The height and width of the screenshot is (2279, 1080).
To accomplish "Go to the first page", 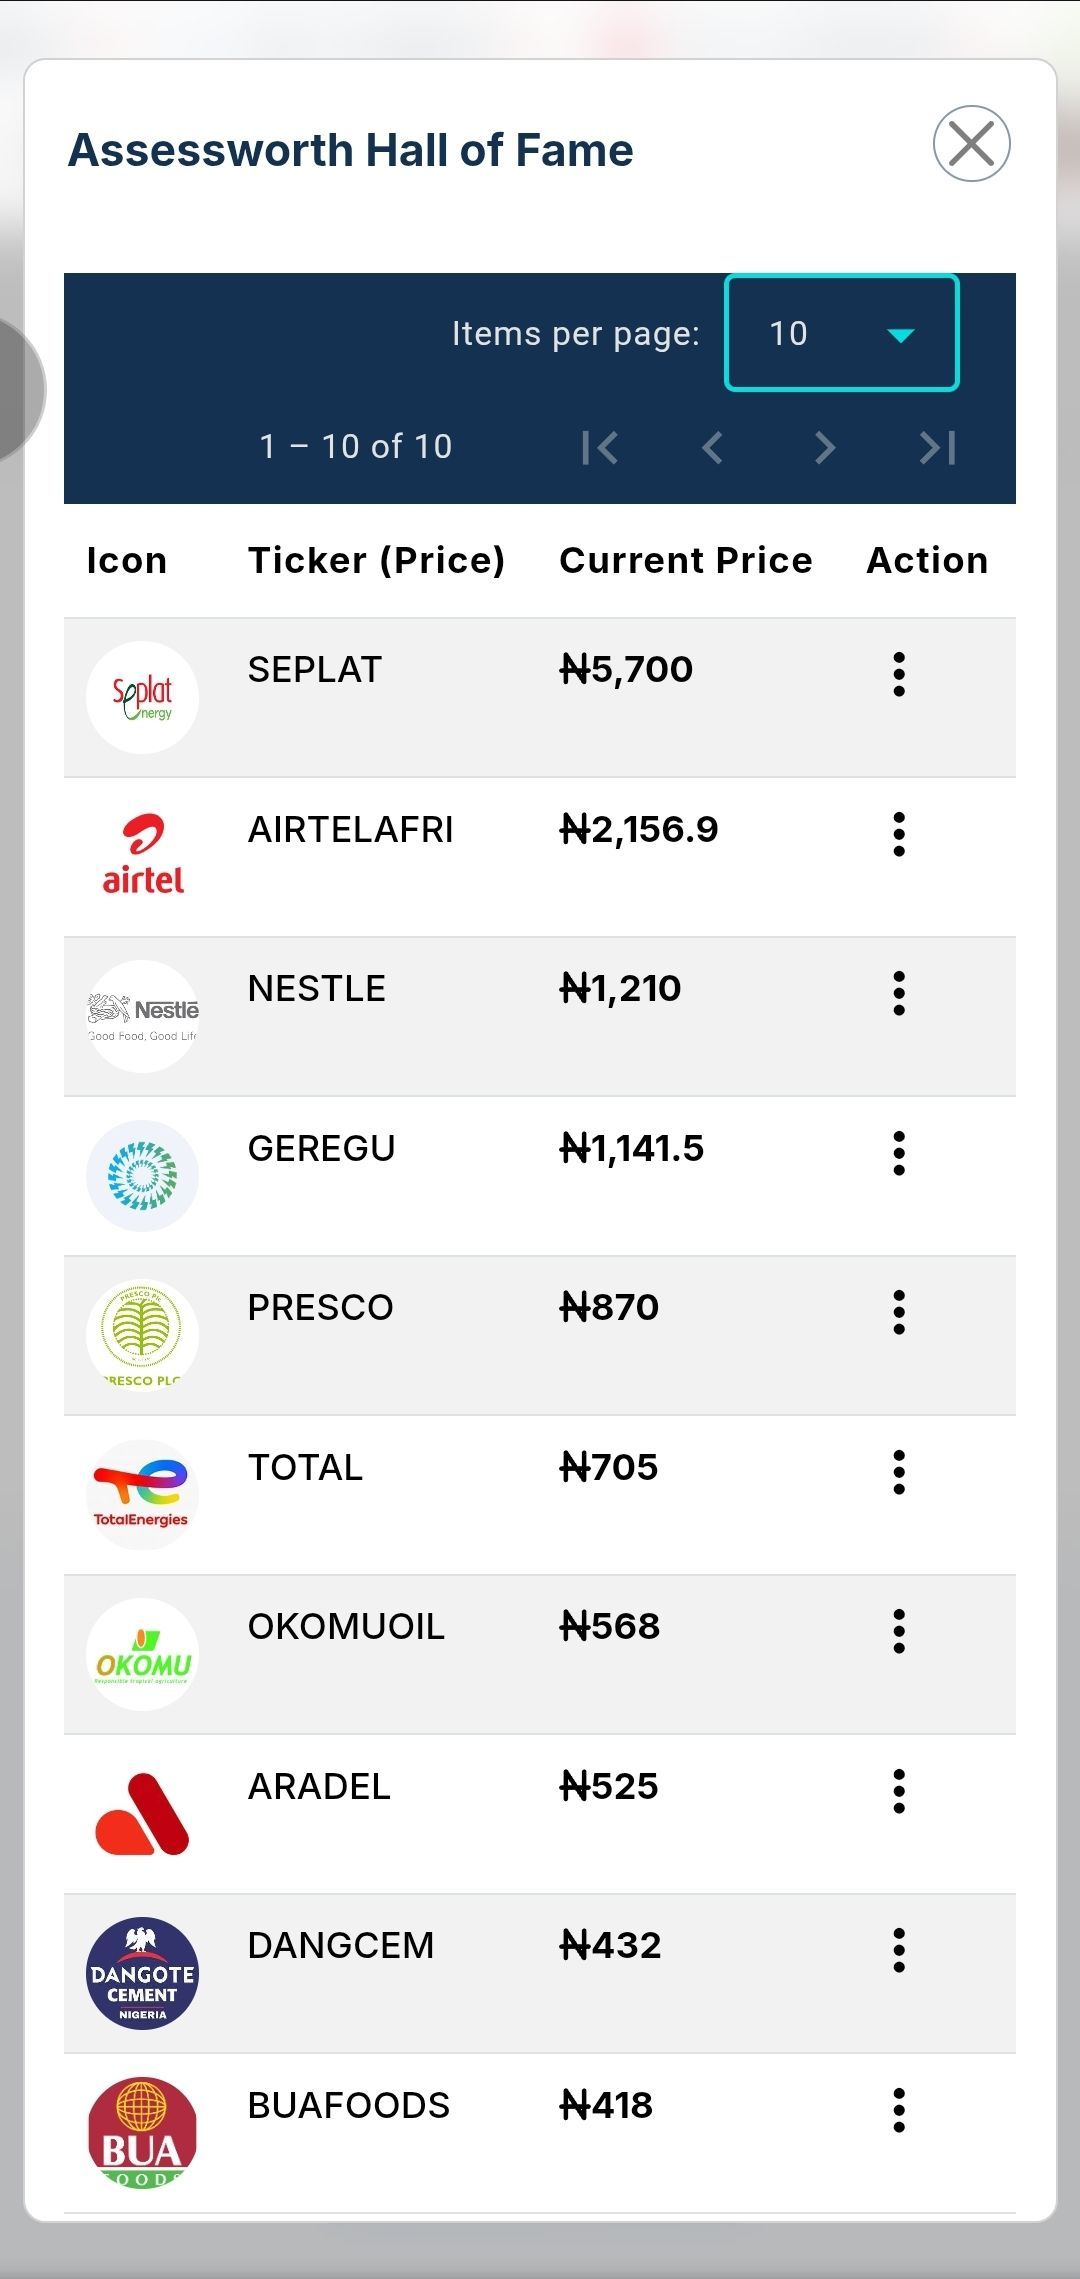I will (x=600, y=447).
